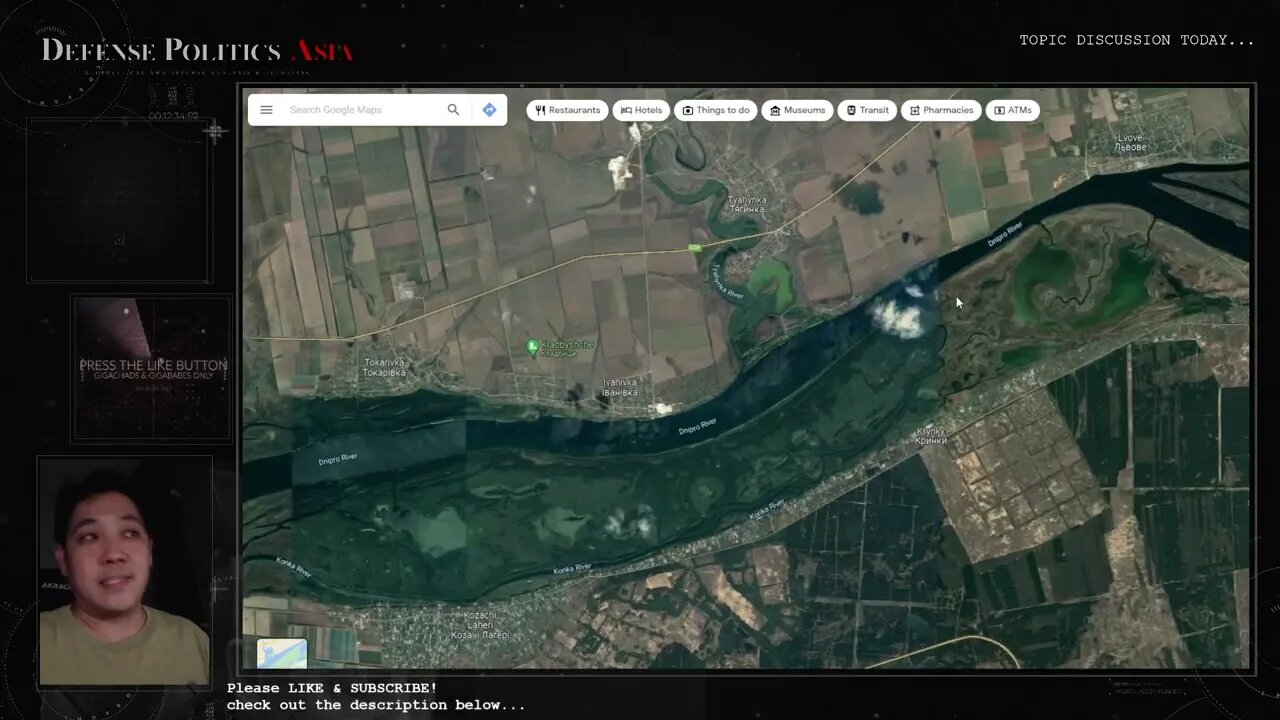Show Hotels on the map
Screen dimensions: 1280x720
tap(641, 110)
